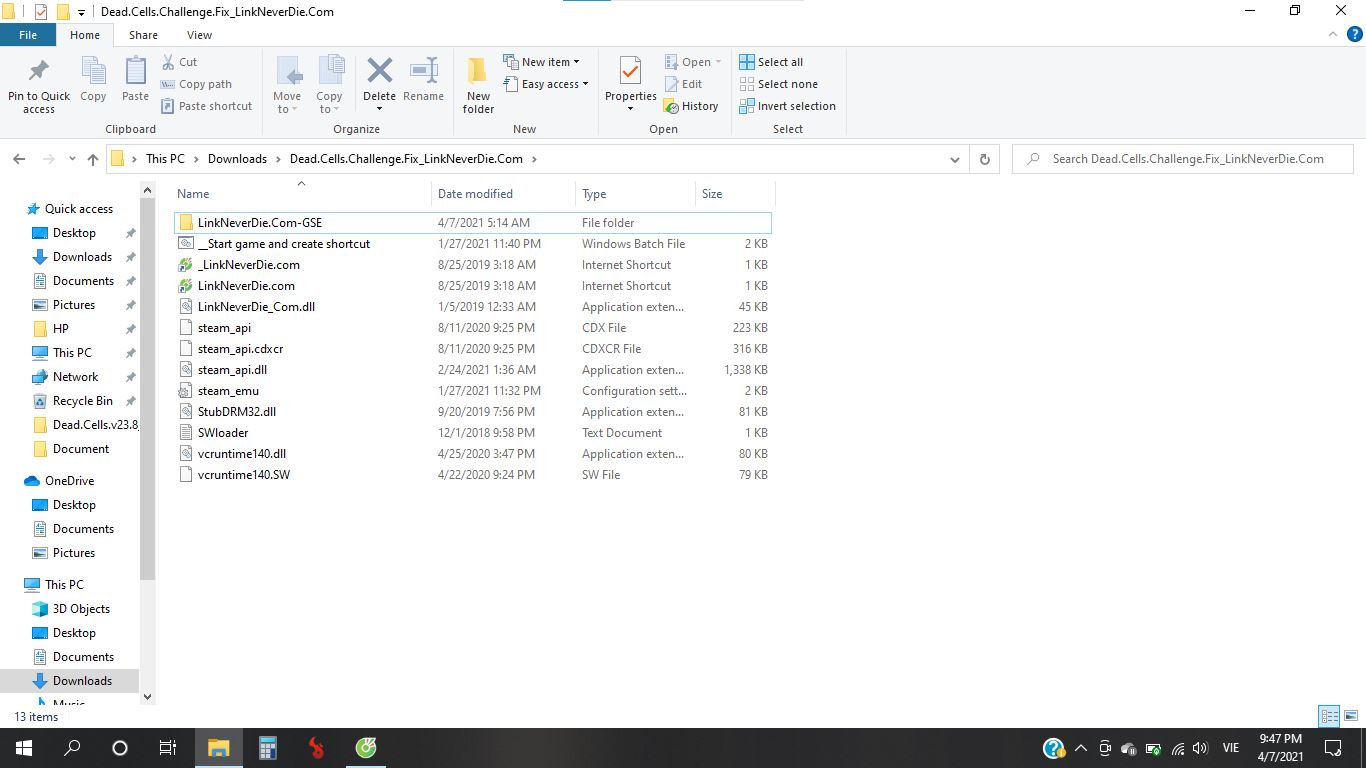Viewport: 1366px width, 768px height.
Task: Click Invert selection button
Action: [787, 106]
